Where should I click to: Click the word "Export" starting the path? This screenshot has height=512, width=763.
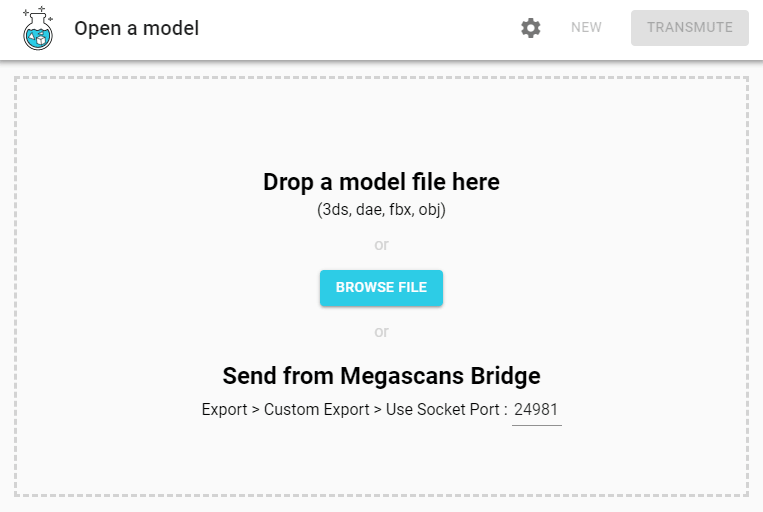225,410
